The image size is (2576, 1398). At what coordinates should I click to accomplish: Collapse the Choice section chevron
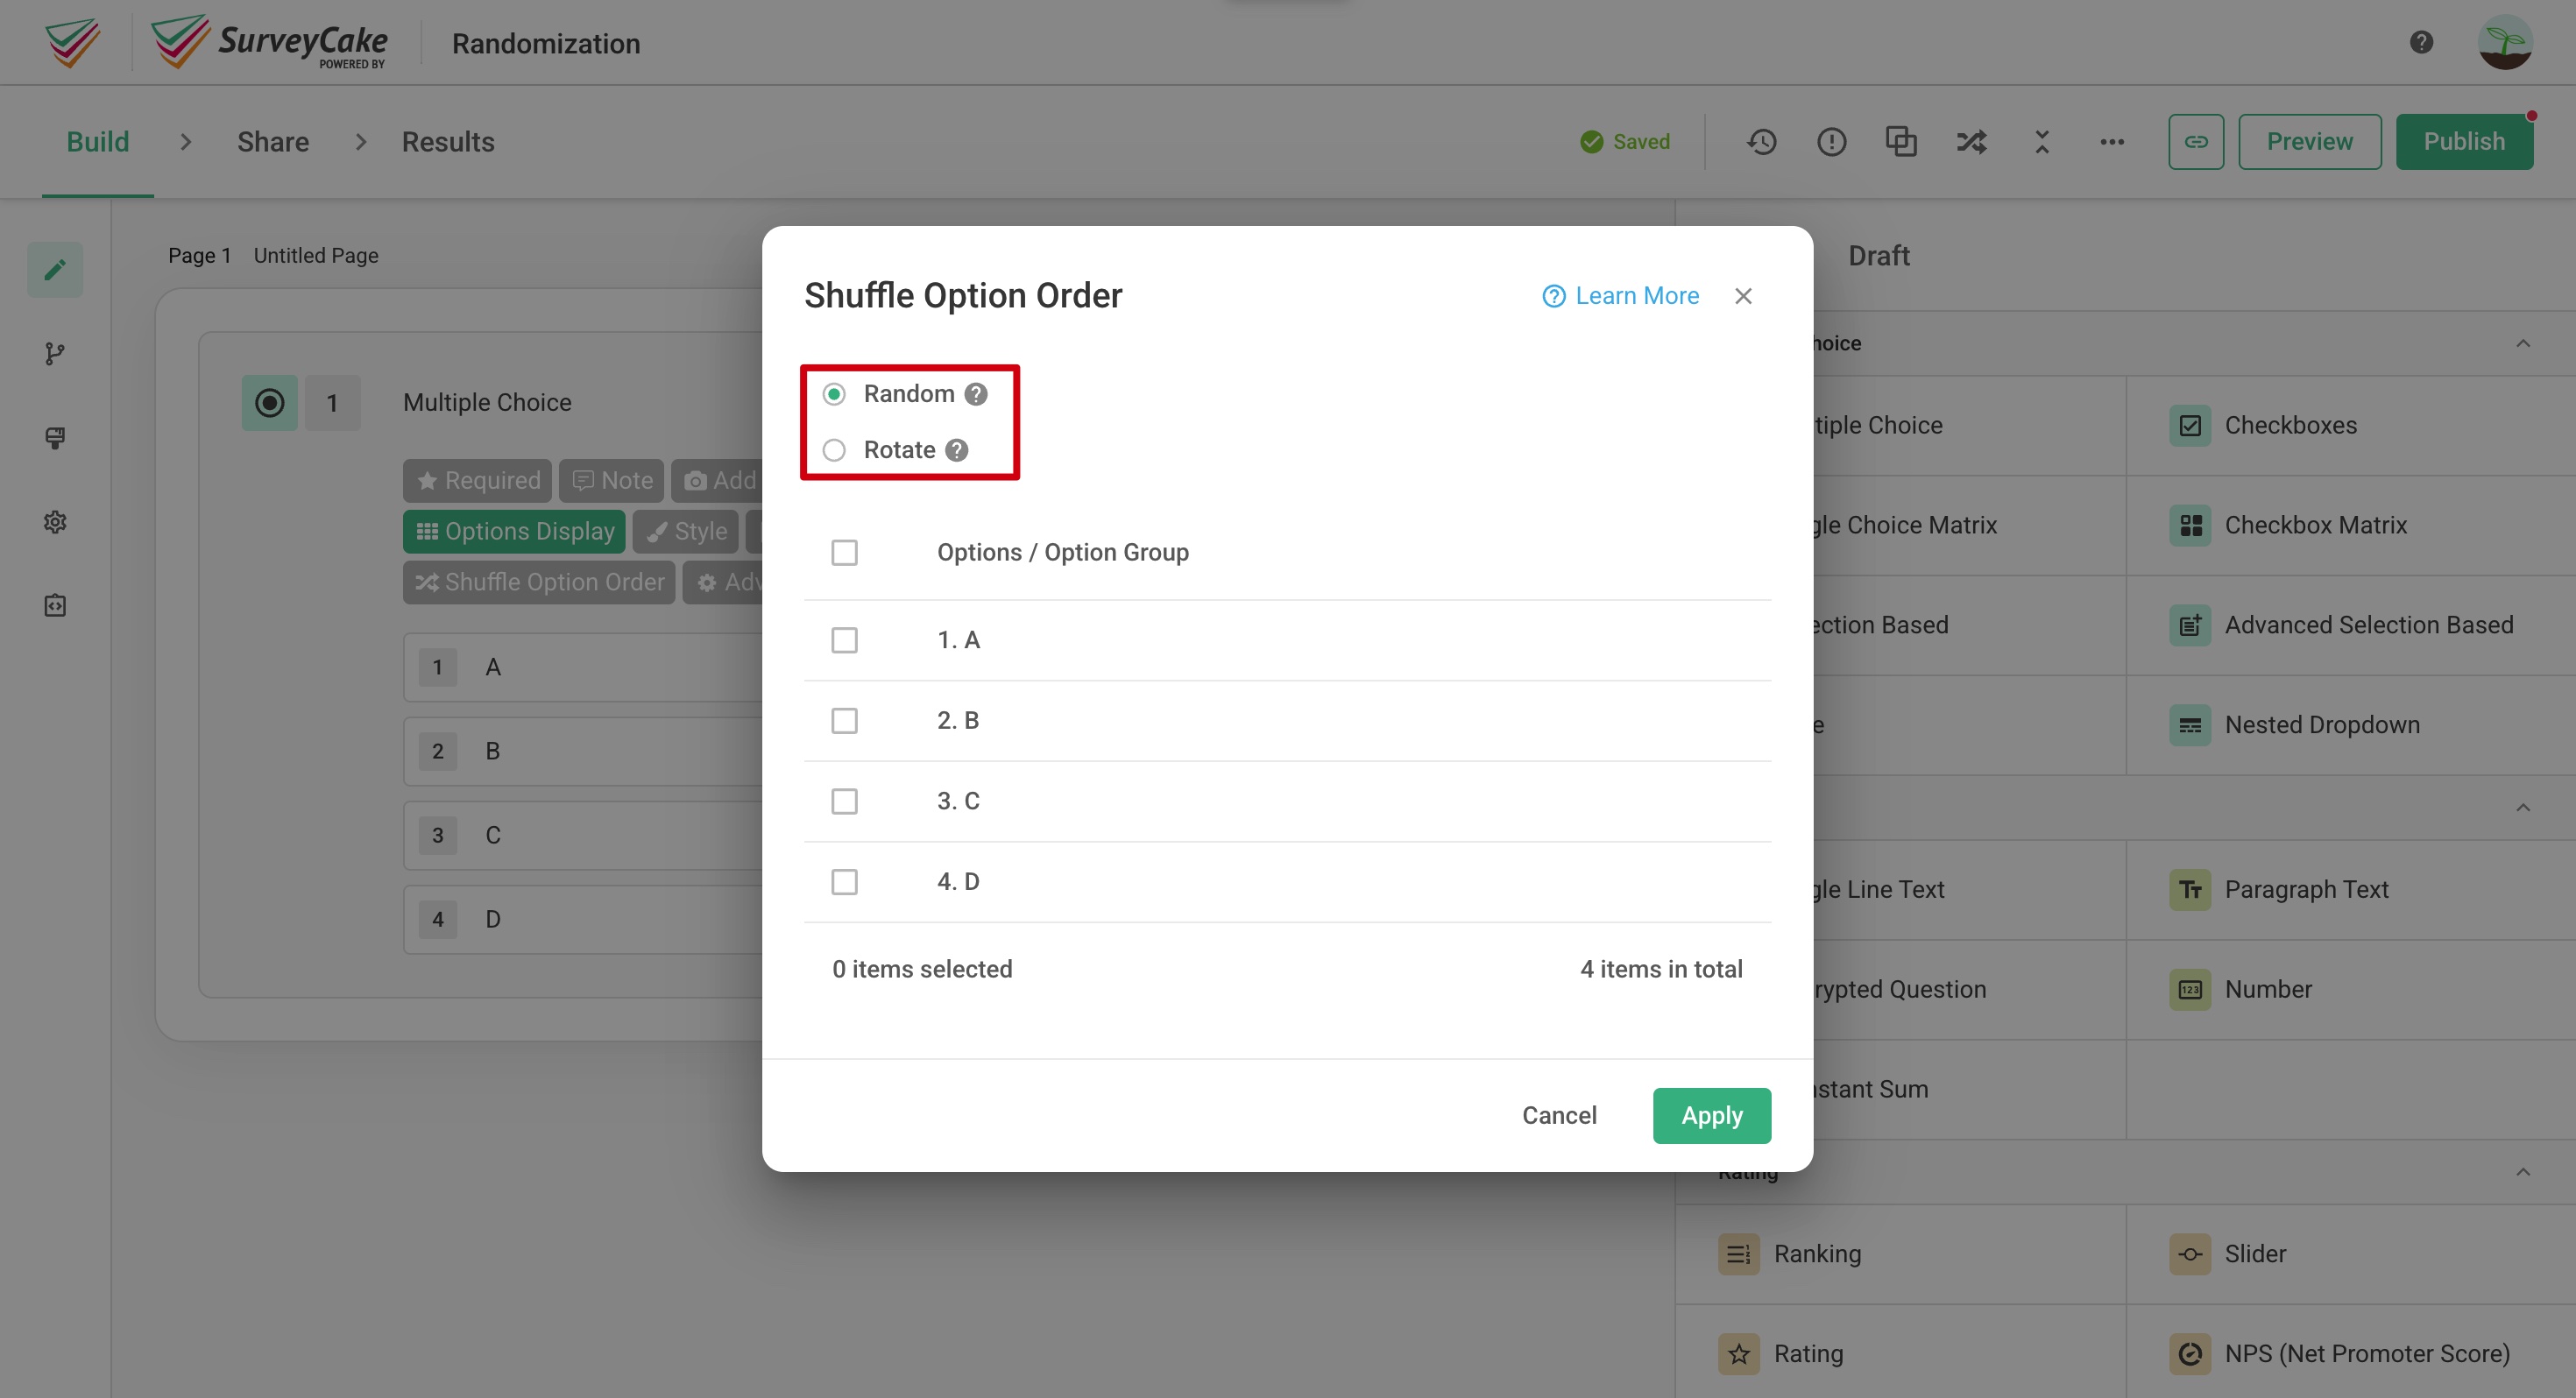tap(2523, 343)
